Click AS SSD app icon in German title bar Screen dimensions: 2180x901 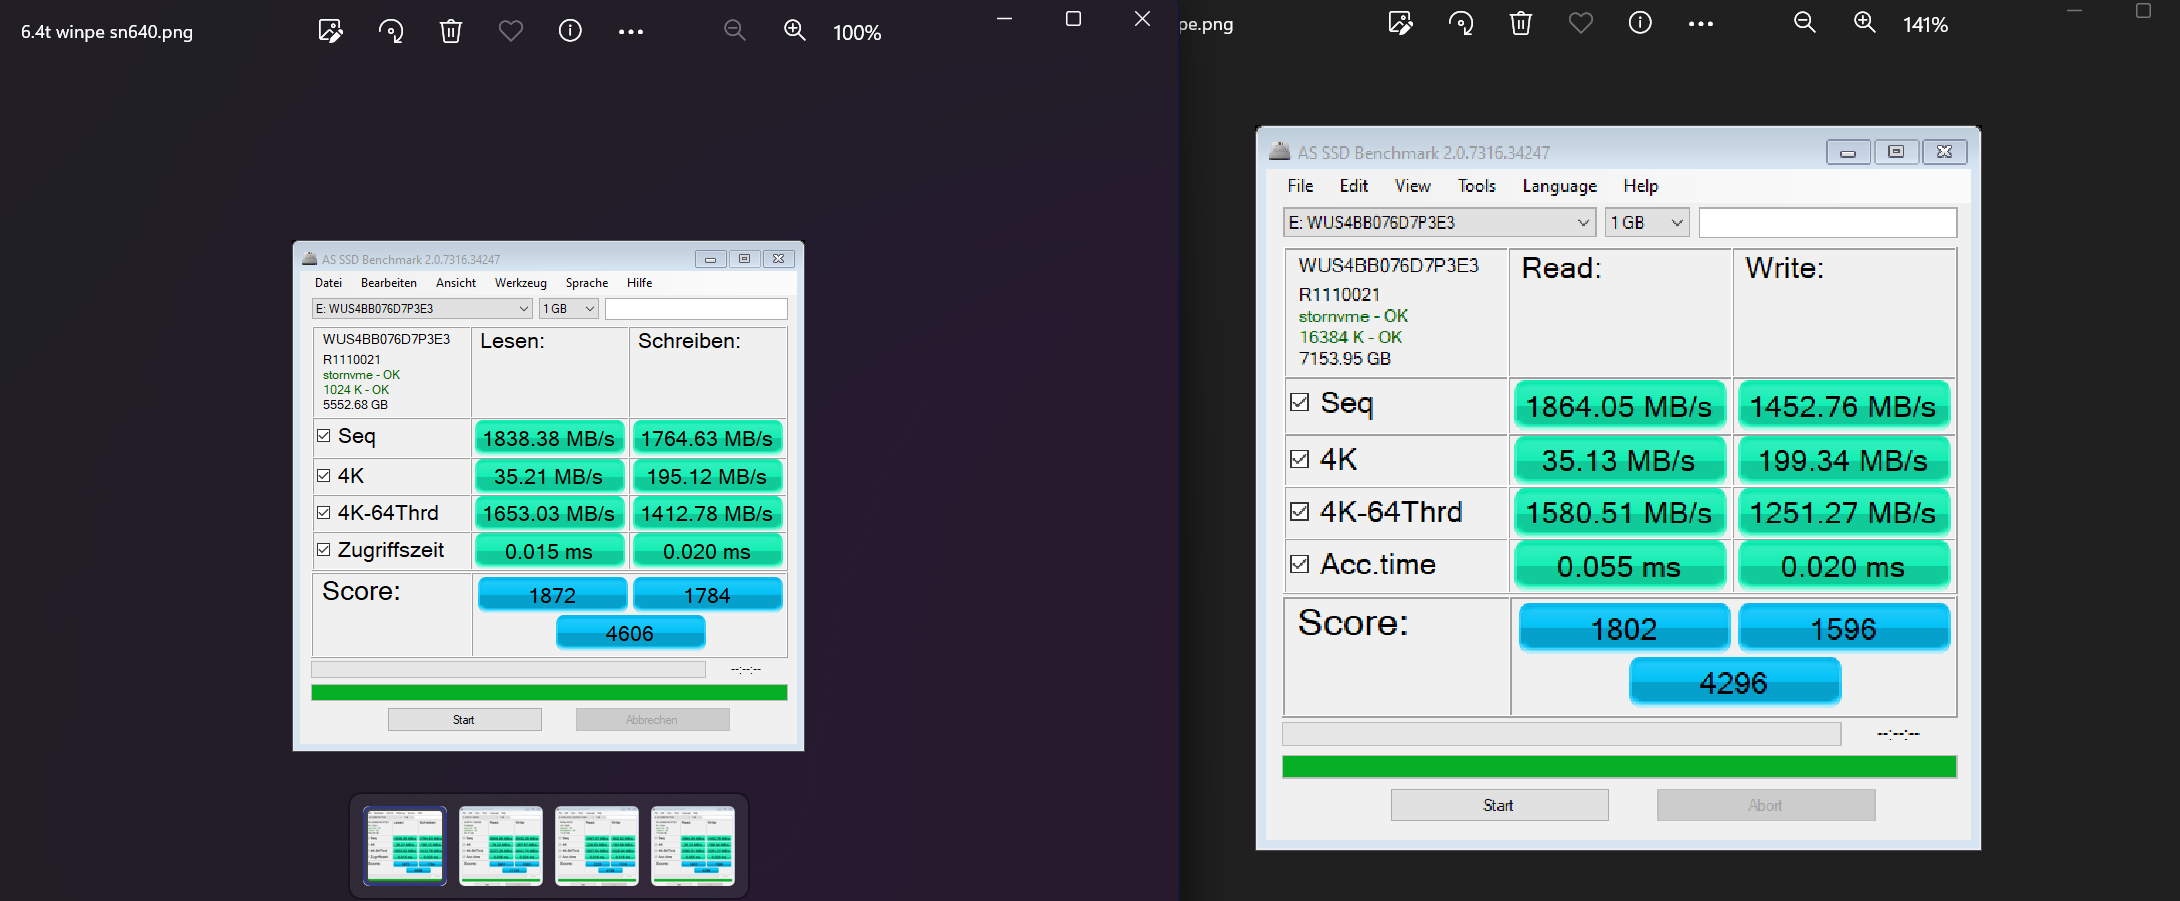pos(309,258)
